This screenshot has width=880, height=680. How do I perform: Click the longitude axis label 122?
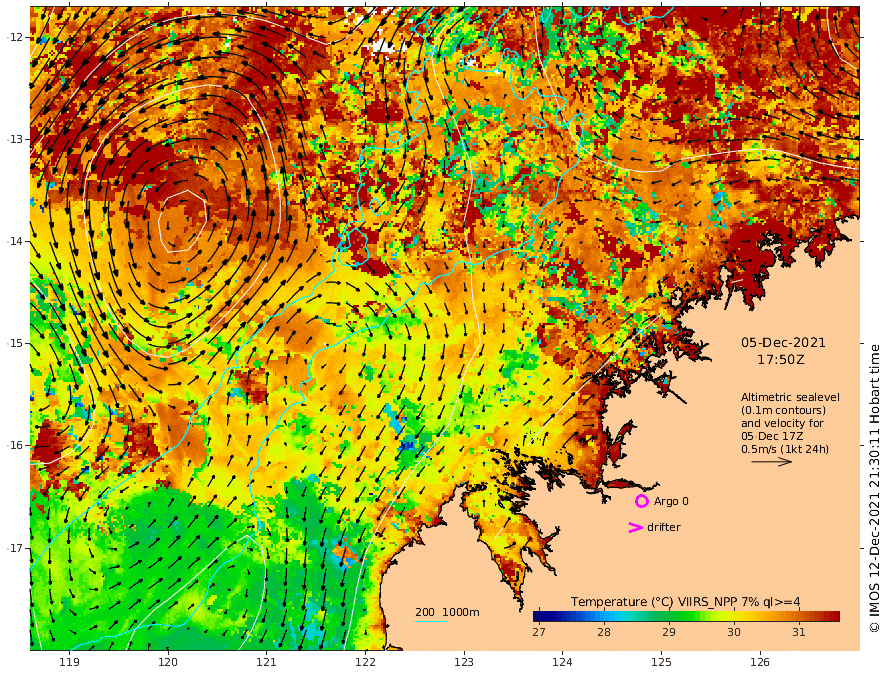click(x=365, y=662)
